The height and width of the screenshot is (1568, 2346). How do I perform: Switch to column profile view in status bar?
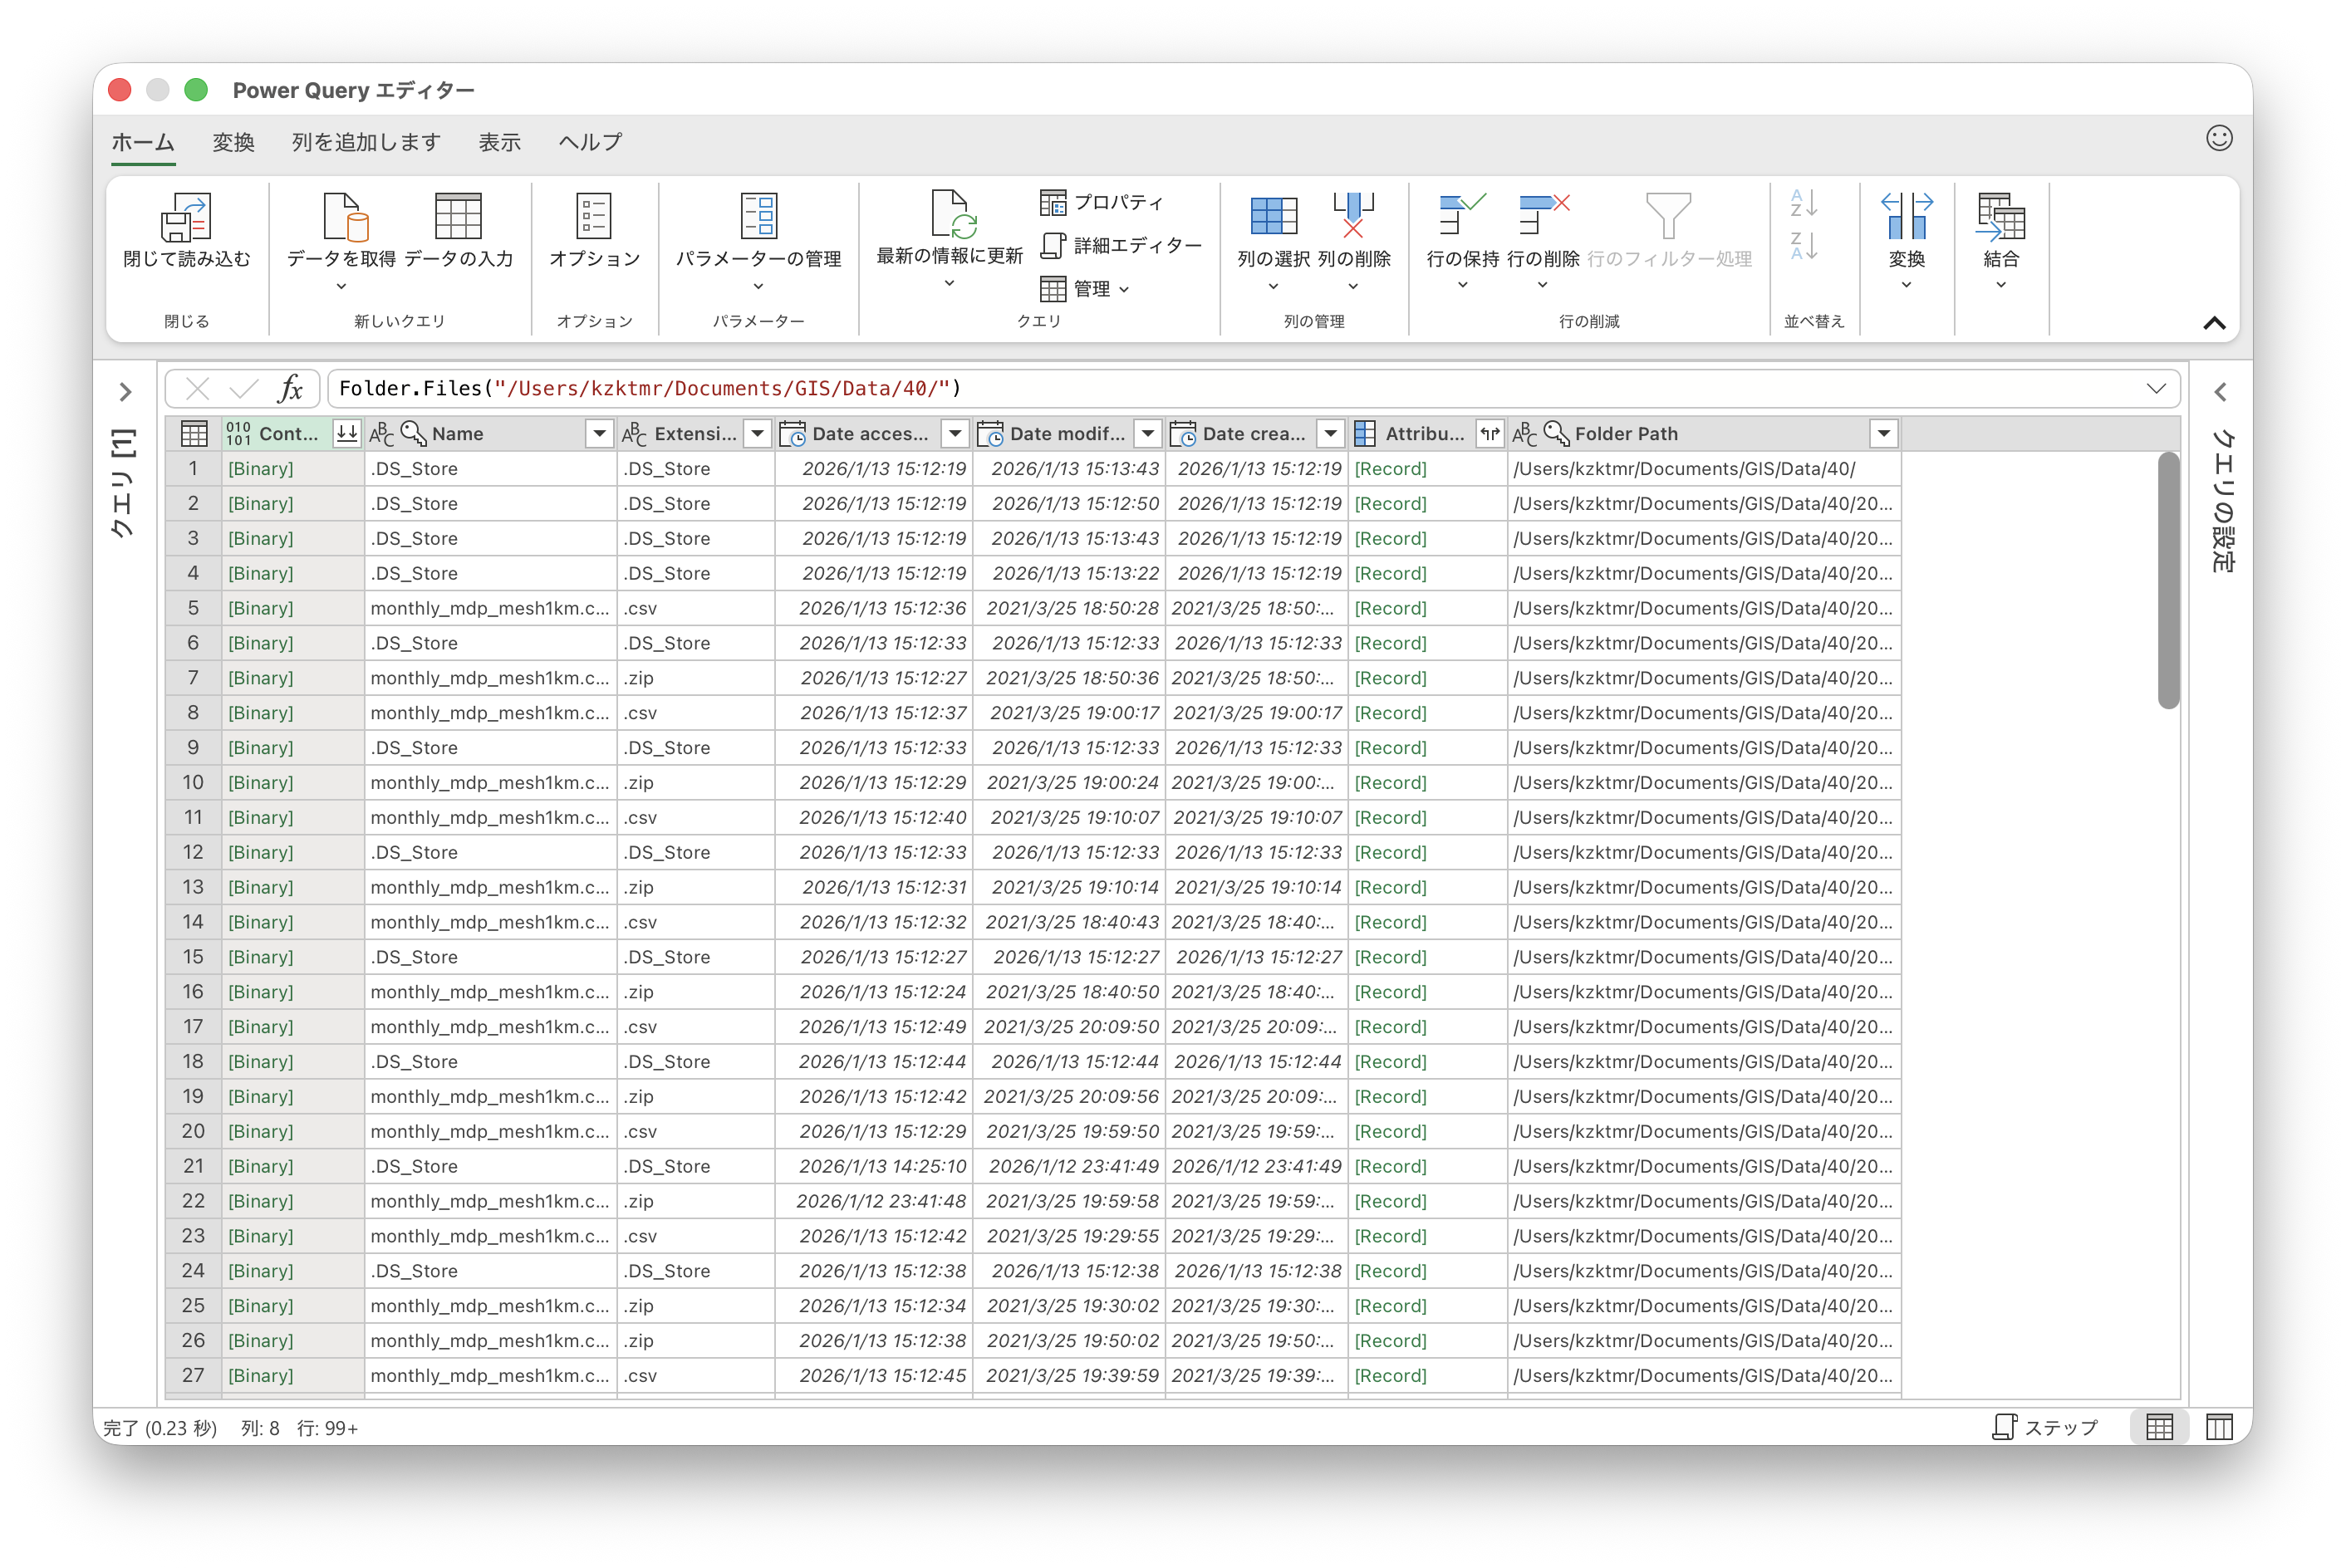(2219, 1427)
